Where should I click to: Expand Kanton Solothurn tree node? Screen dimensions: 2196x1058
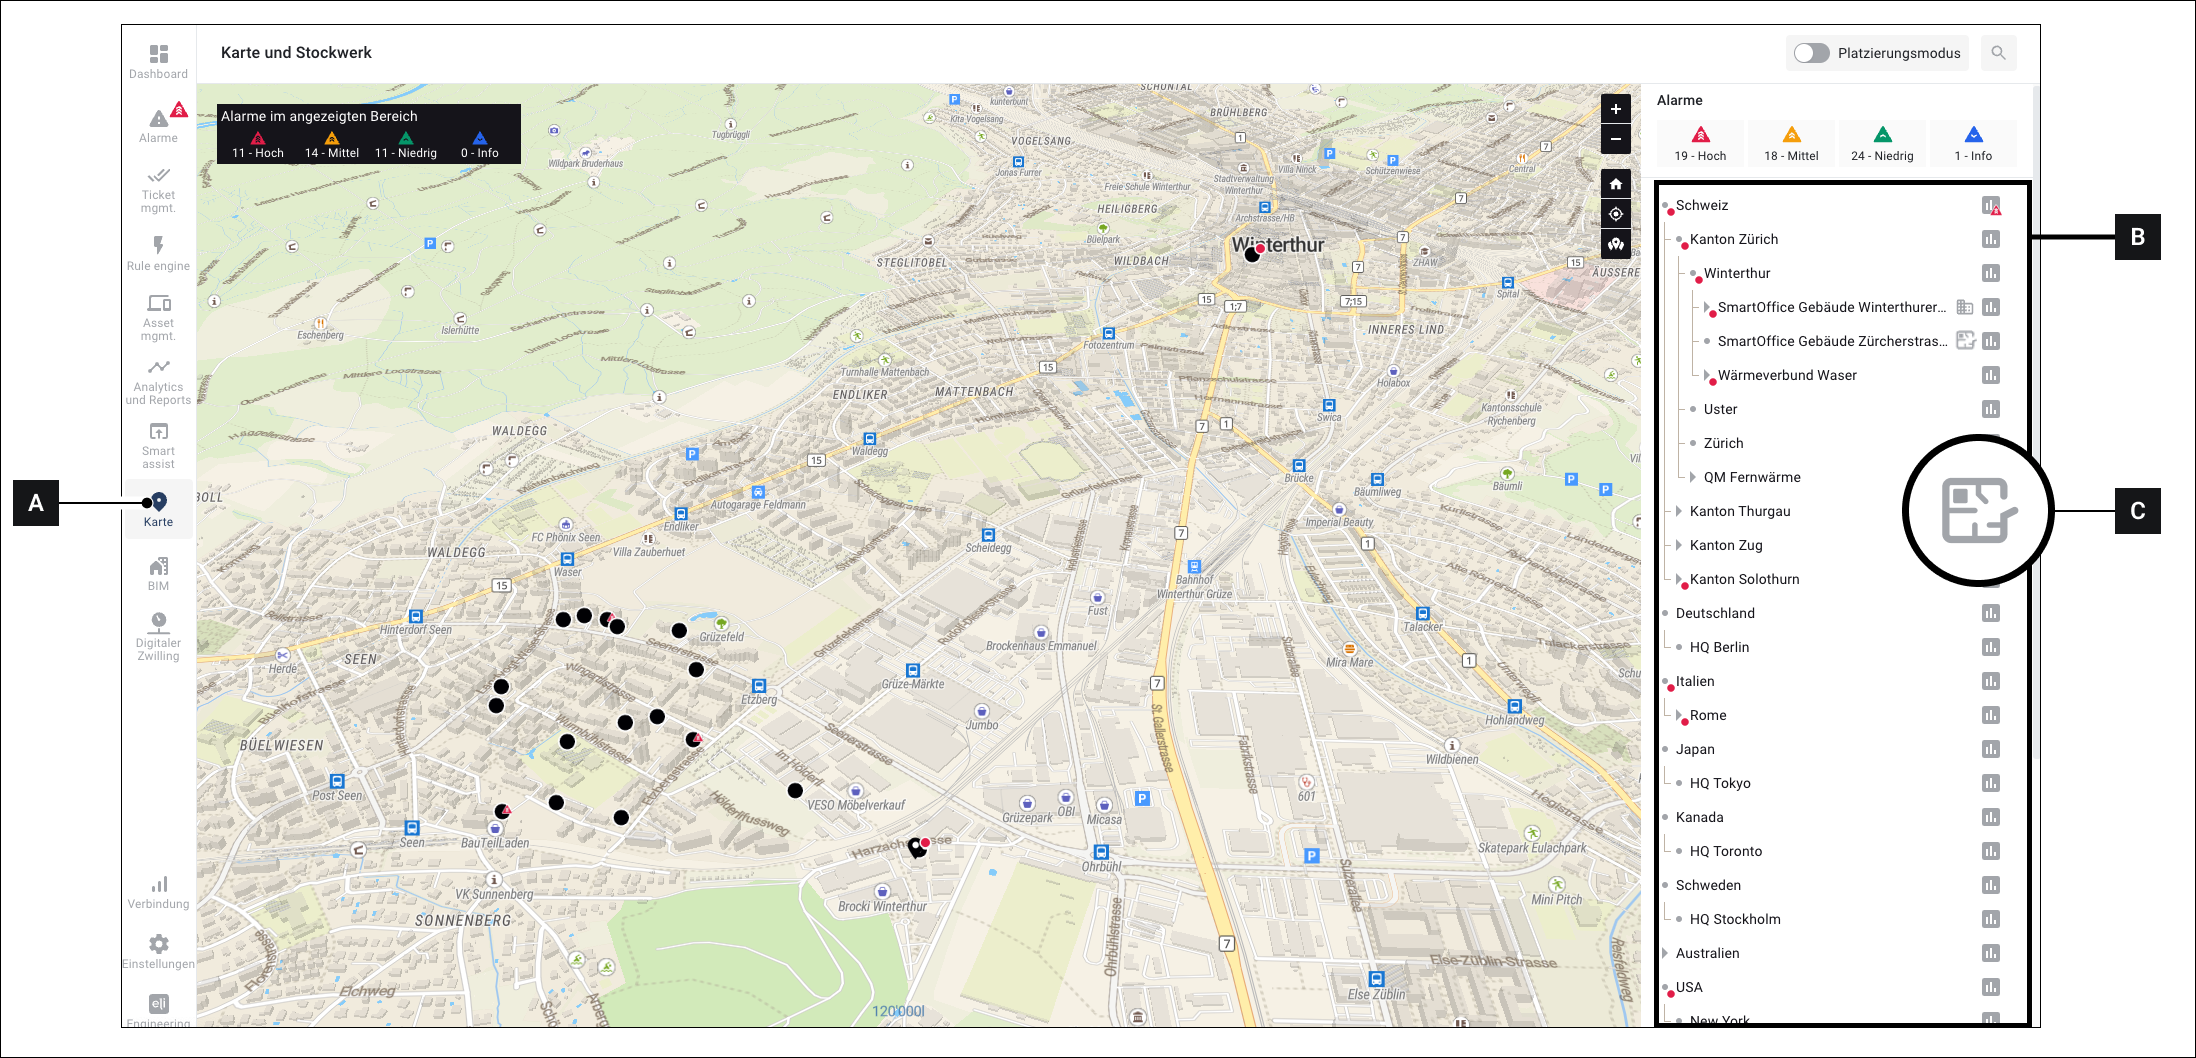pos(1679,579)
